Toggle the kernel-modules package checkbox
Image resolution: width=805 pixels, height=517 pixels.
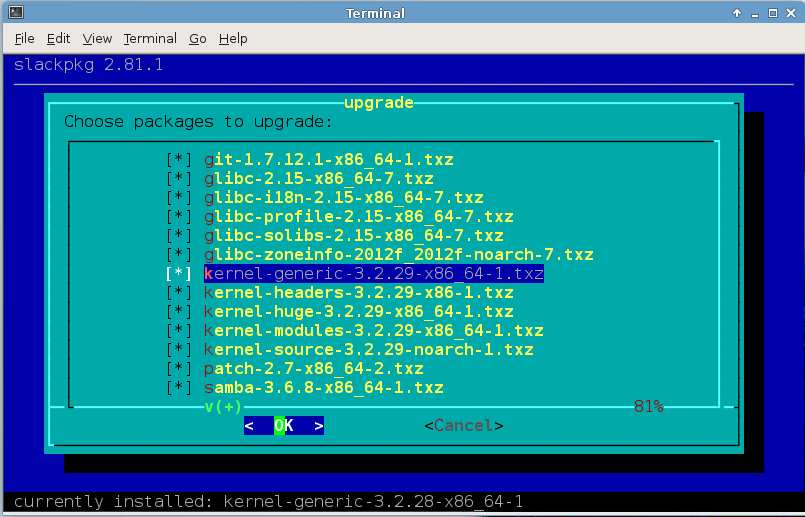click(179, 330)
